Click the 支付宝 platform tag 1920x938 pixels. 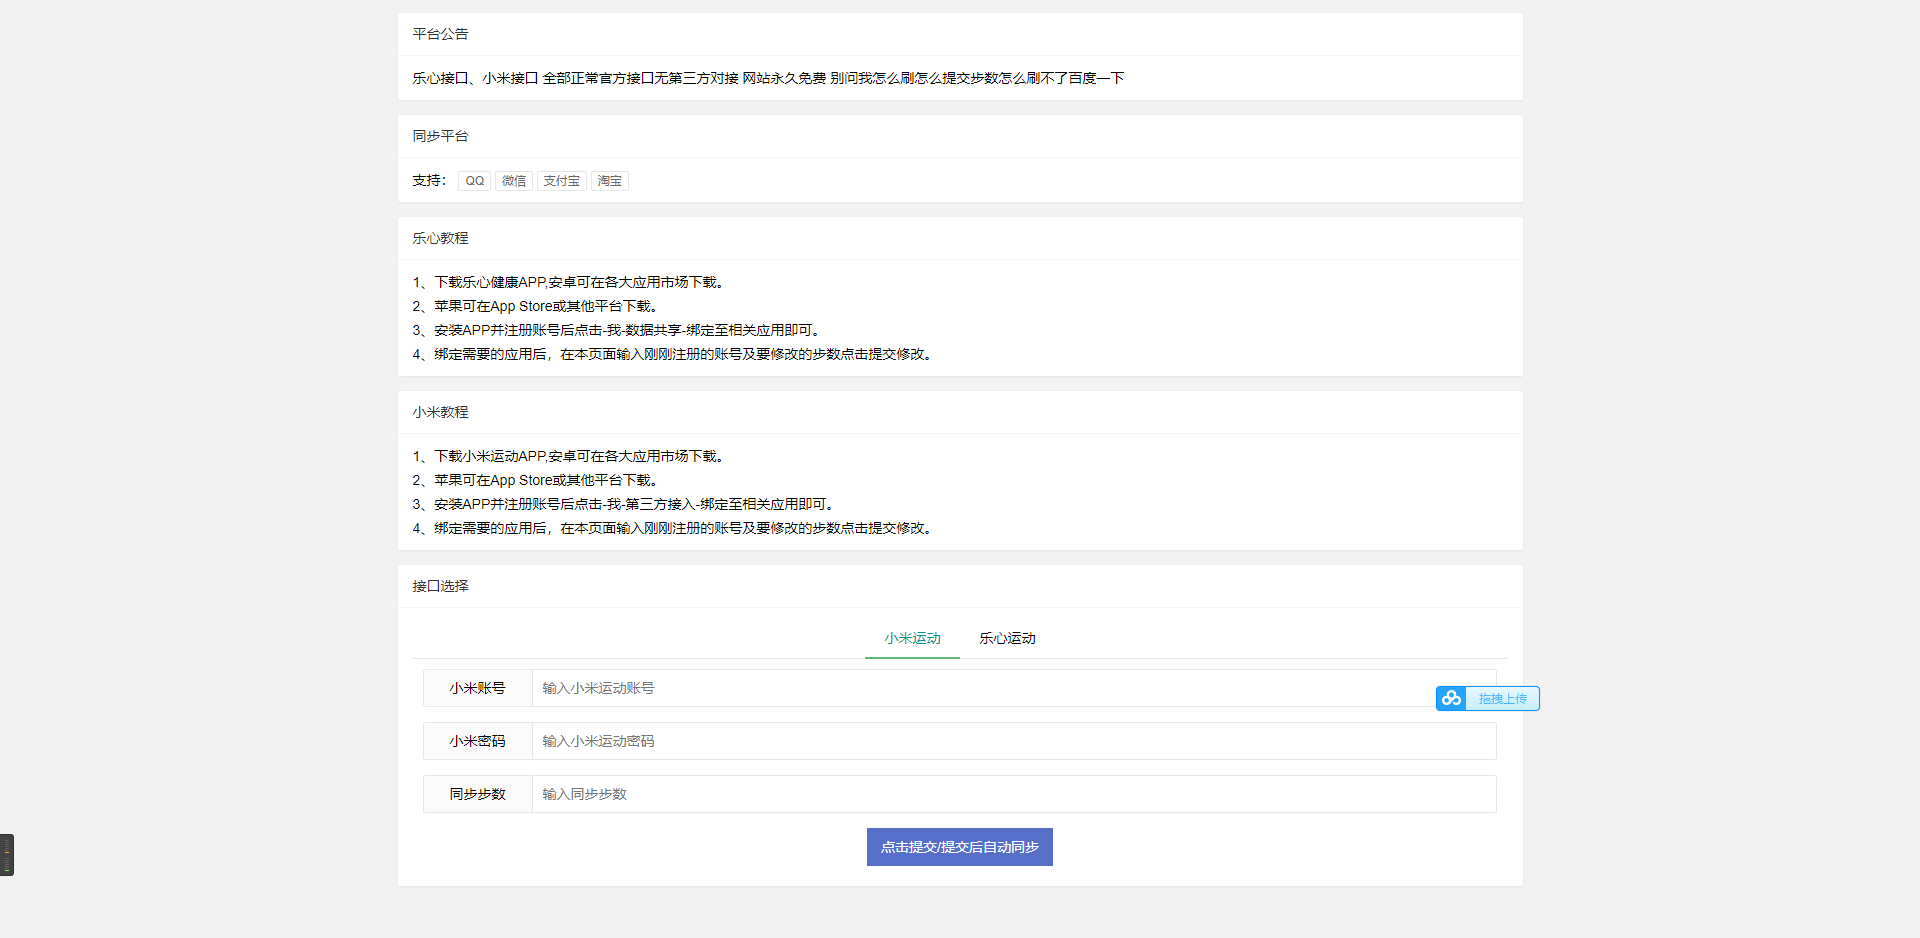tap(562, 181)
